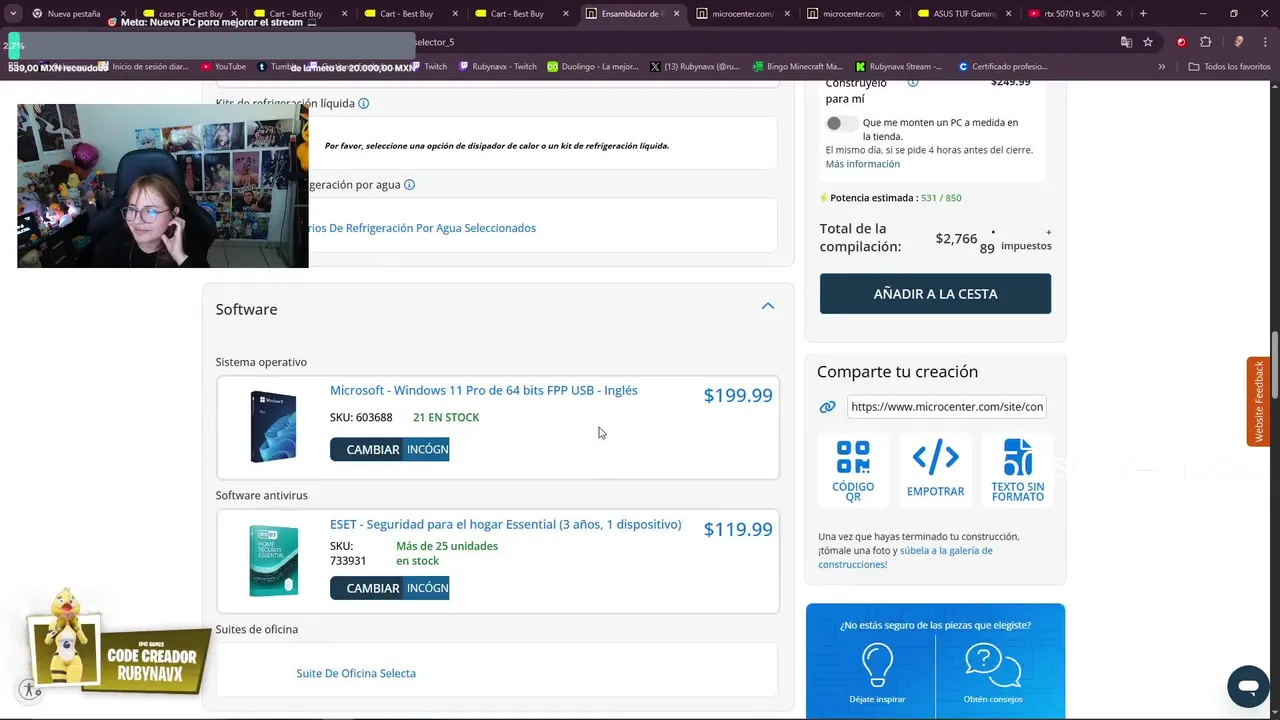Open the accessibility widget icon
1280x720 pixels.
pyautogui.click(x=30, y=689)
